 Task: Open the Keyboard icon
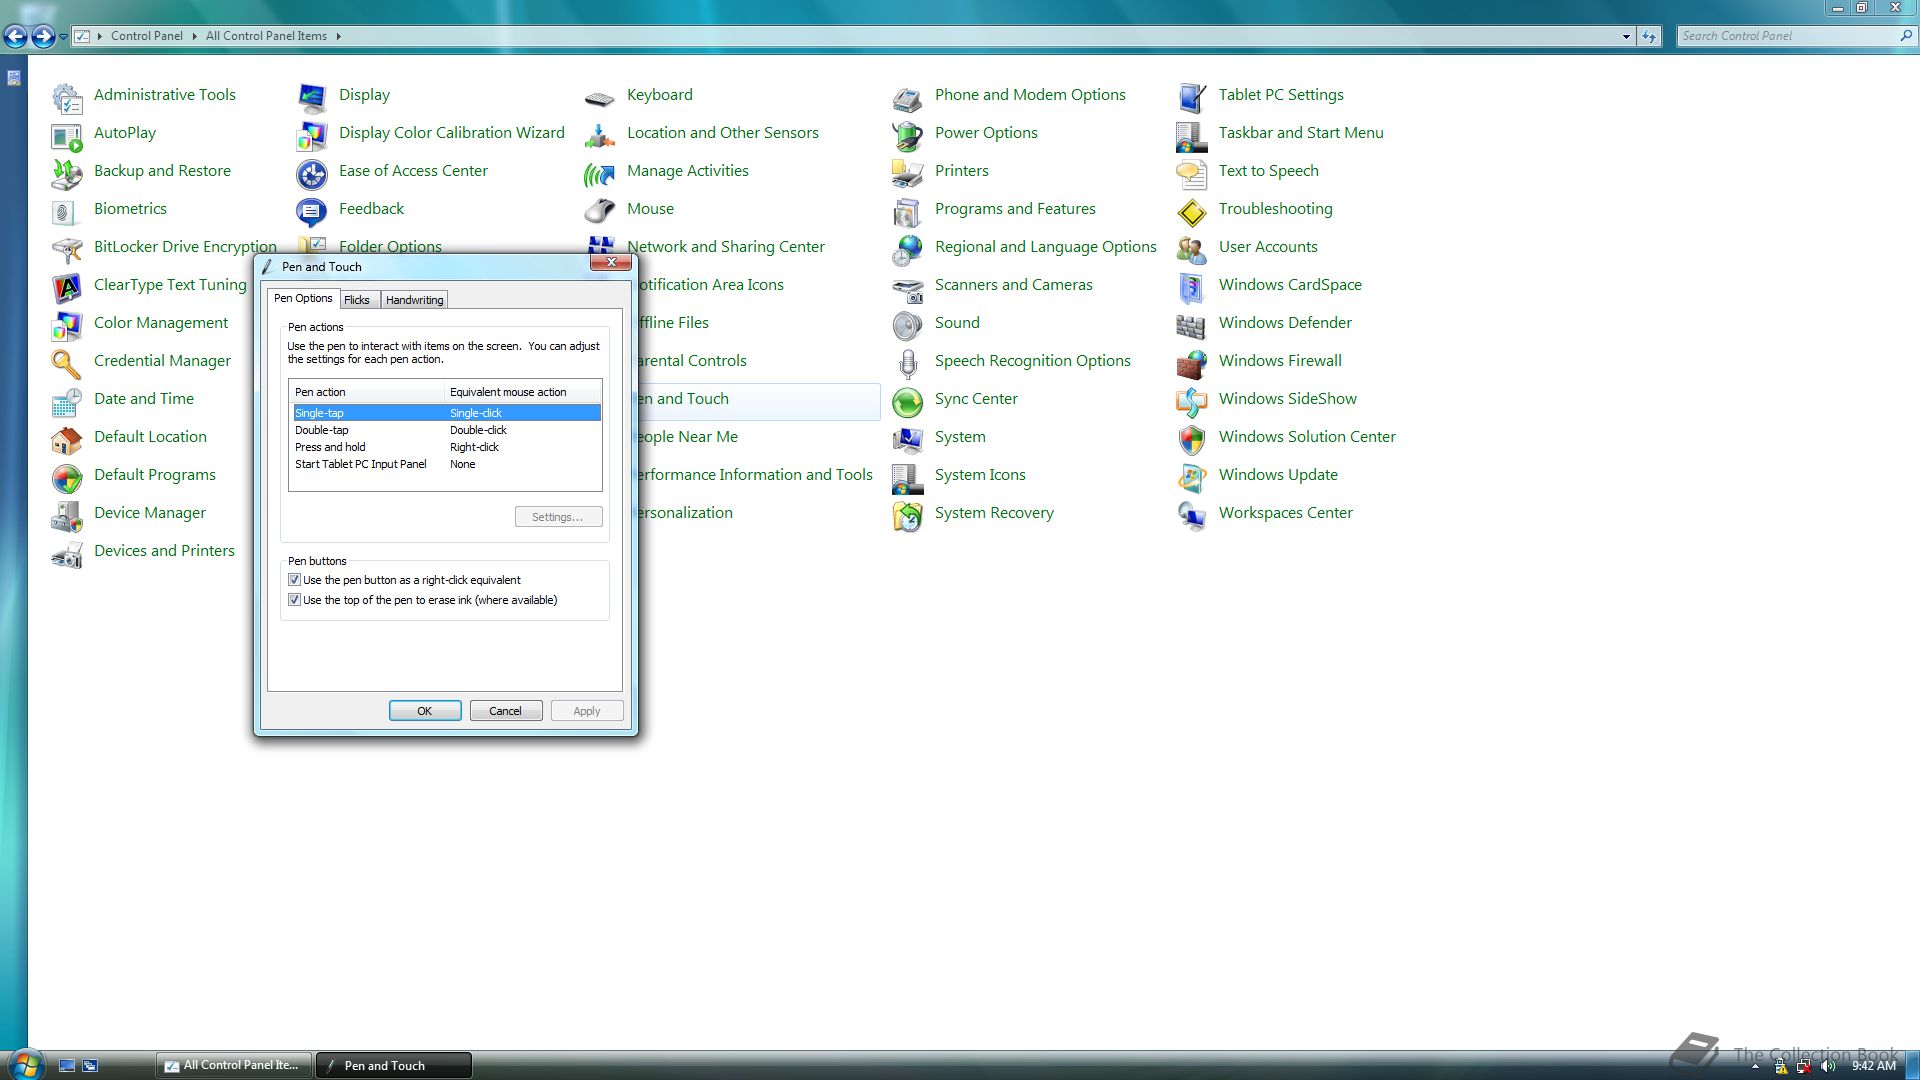point(600,98)
